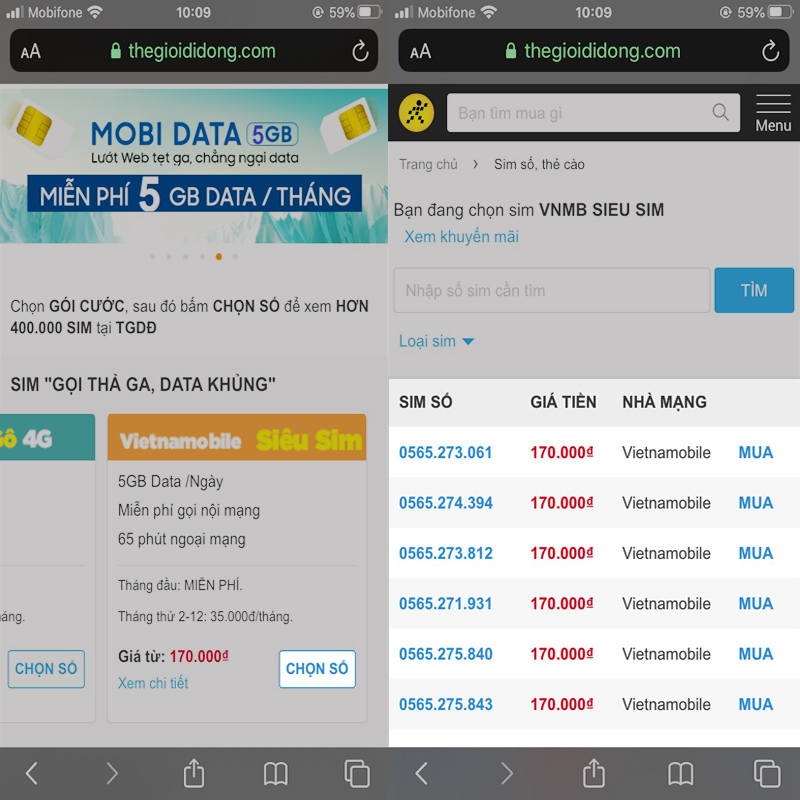Click the Sim số, thẻ cào breadcrumb
The image size is (800, 800).
click(539, 164)
